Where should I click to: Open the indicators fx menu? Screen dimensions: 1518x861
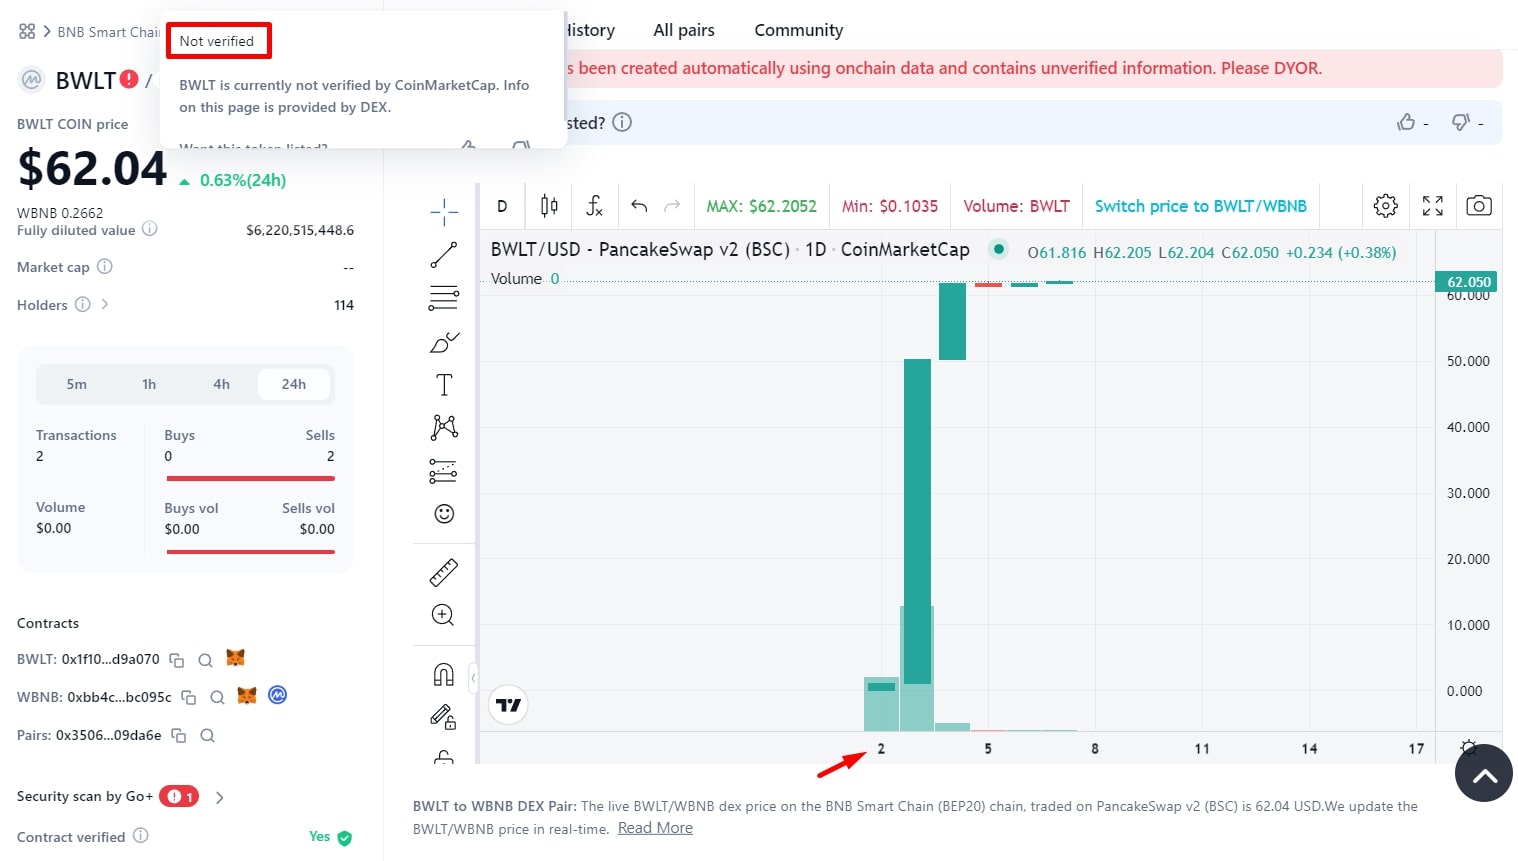(x=594, y=206)
